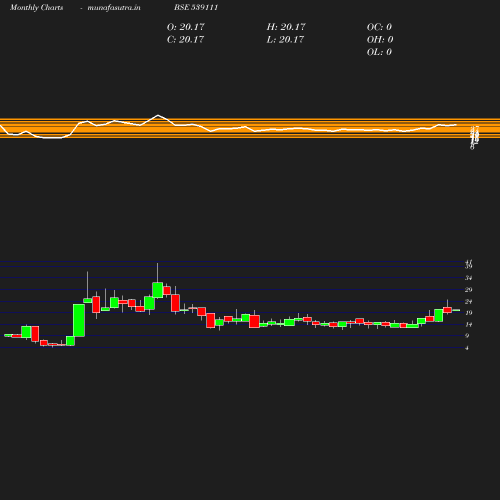
Task: Click the 14 price axis label
Action: click(469, 324)
